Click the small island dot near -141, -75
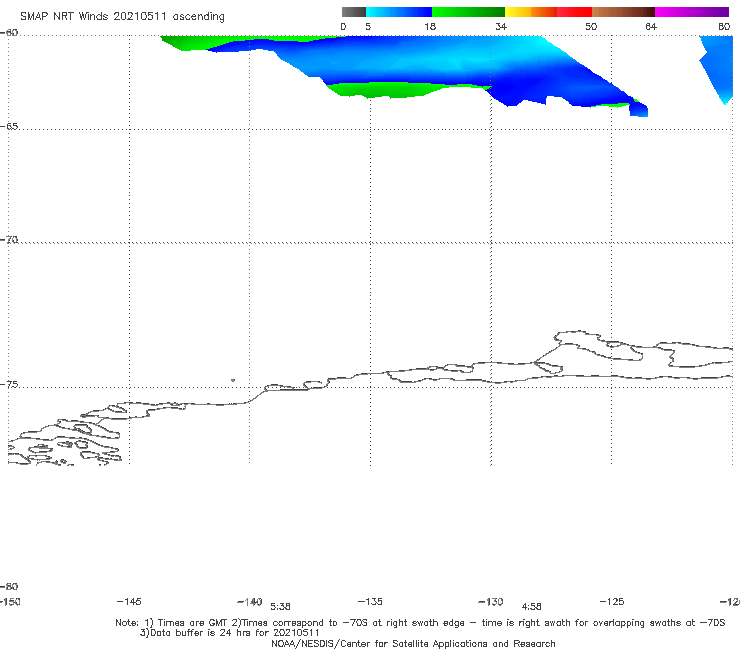Image resolution: width=740 pixels, height=650 pixels. (x=233, y=380)
